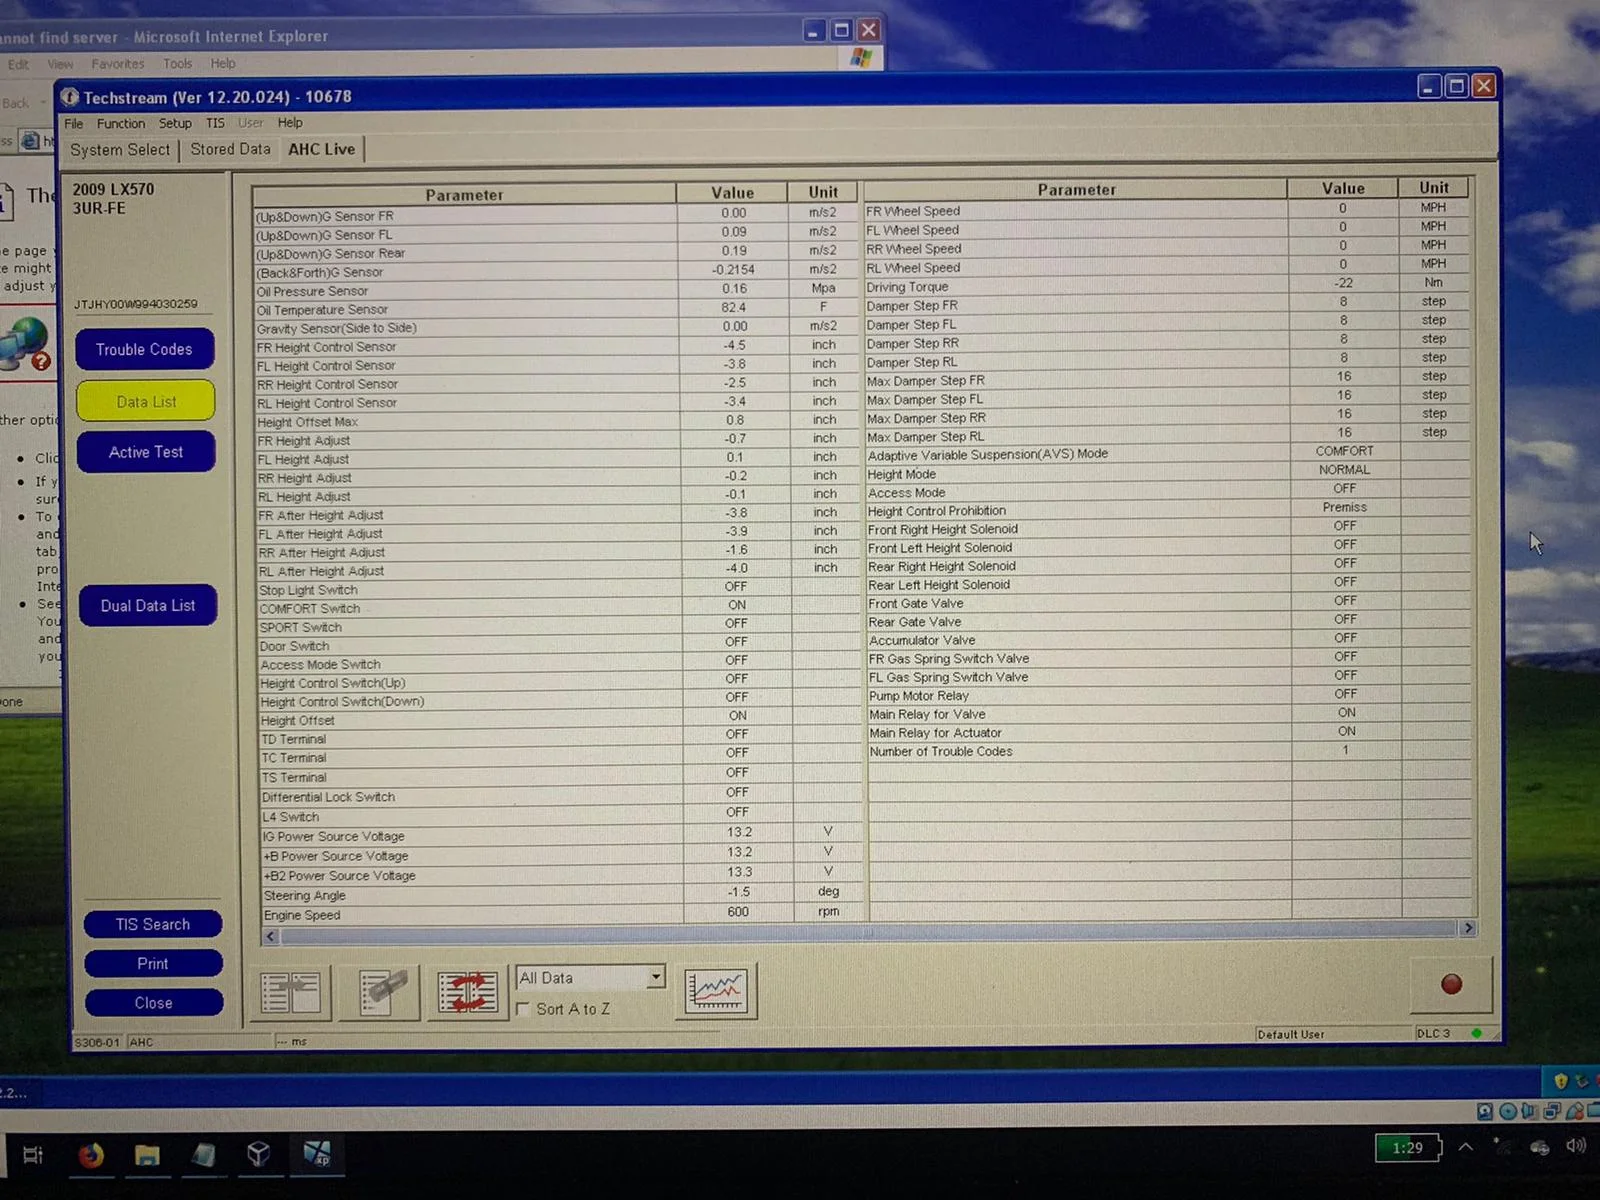Image resolution: width=1600 pixels, height=1200 pixels.
Task: Click the Print button
Action: pyautogui.click(x=153, y=963)
